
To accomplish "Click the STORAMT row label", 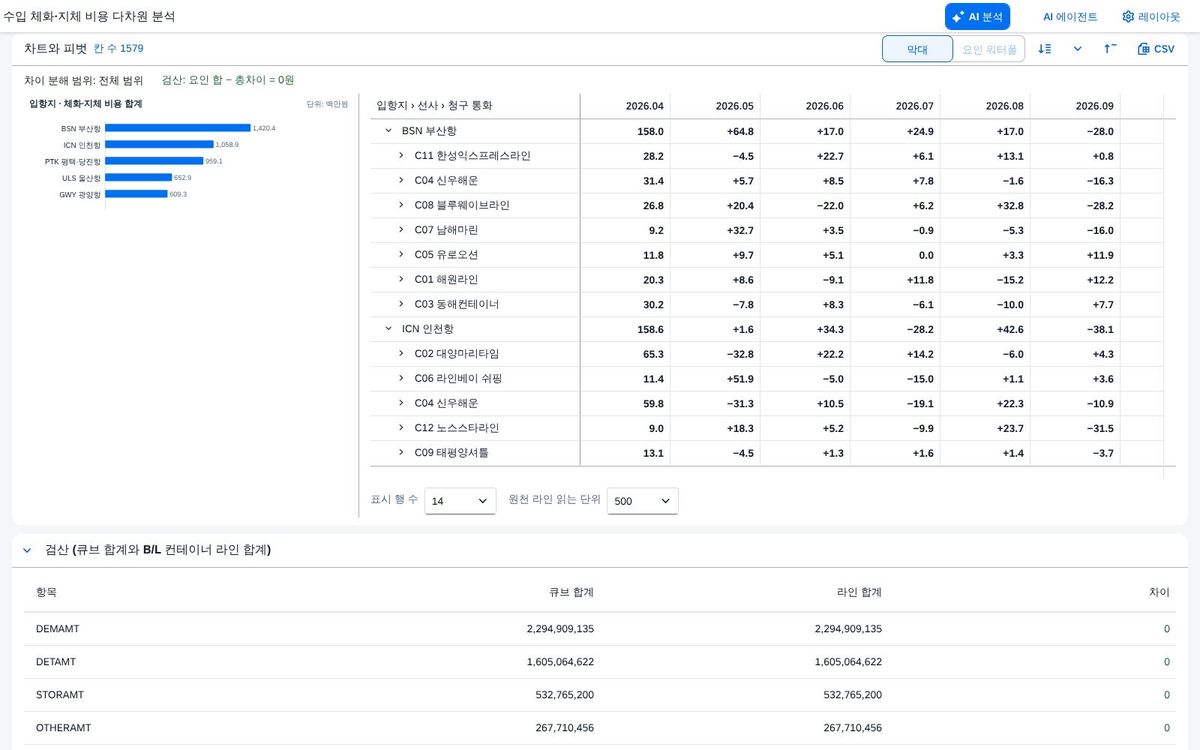I will [60, 694].
